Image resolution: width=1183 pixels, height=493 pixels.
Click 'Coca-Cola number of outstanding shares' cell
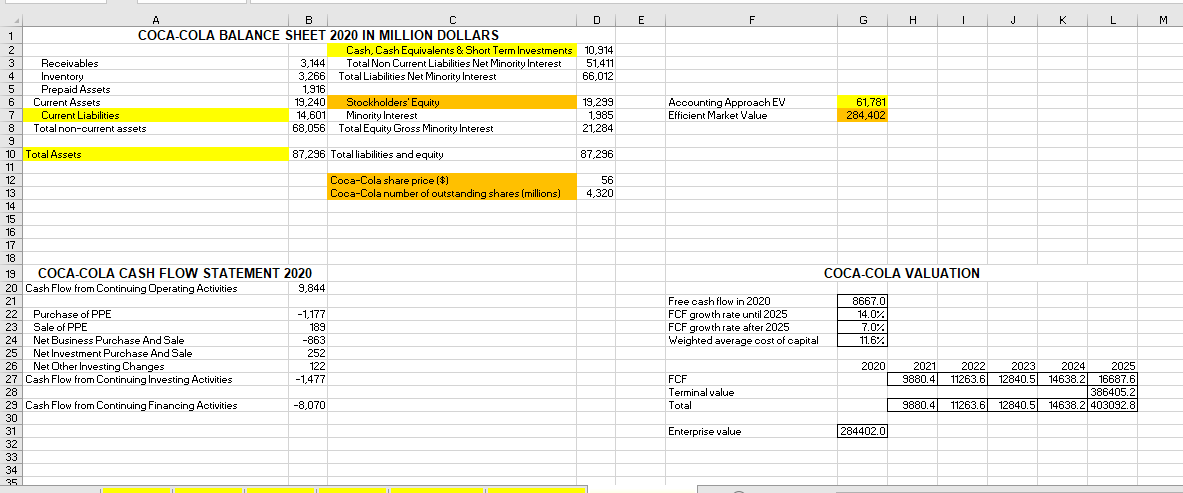tap(452, 193)
